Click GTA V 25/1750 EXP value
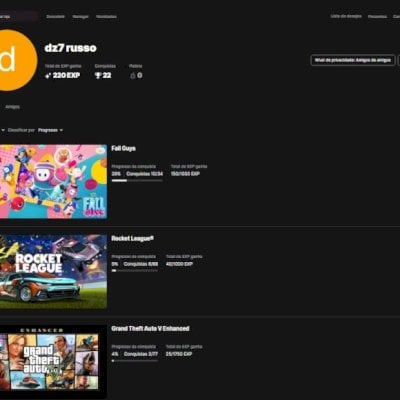Screen dimensions: 400x400 pos(179,354)
